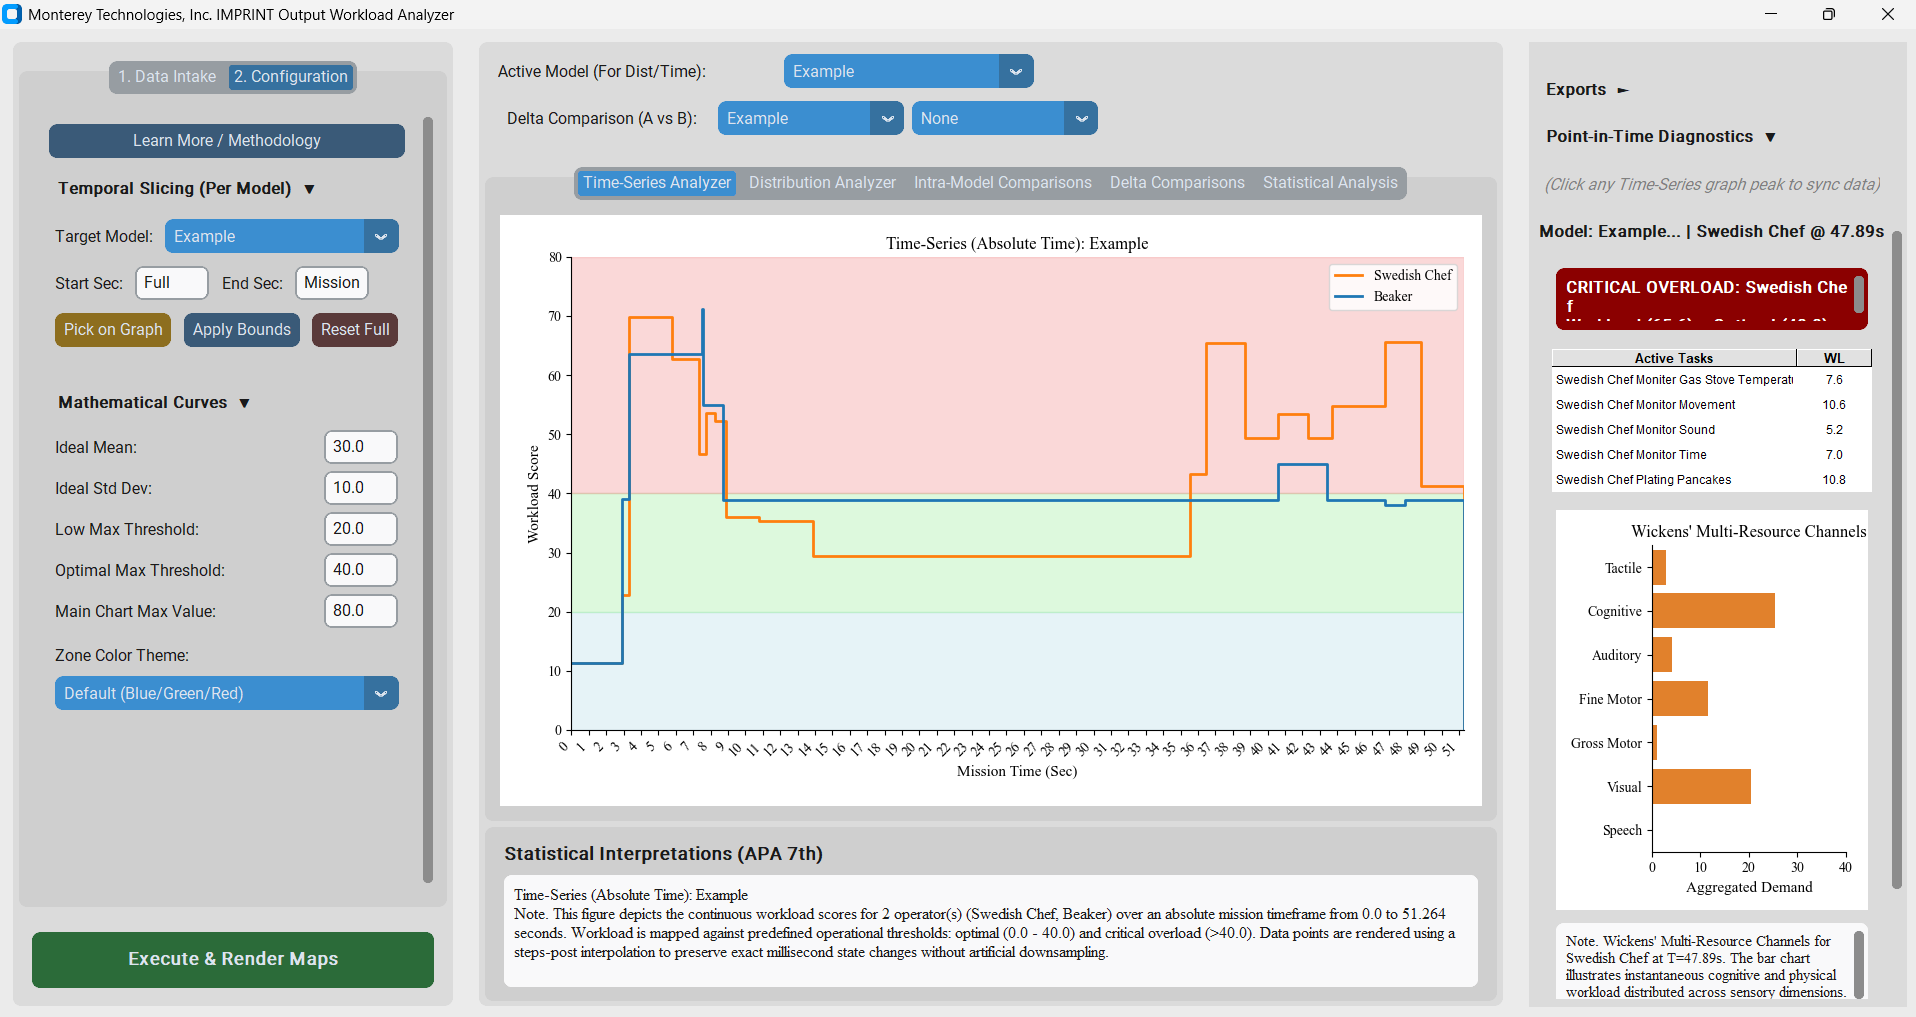The image size is (1916, 1017).
Task: Expand the Exports section
Action: (1587, 90)
